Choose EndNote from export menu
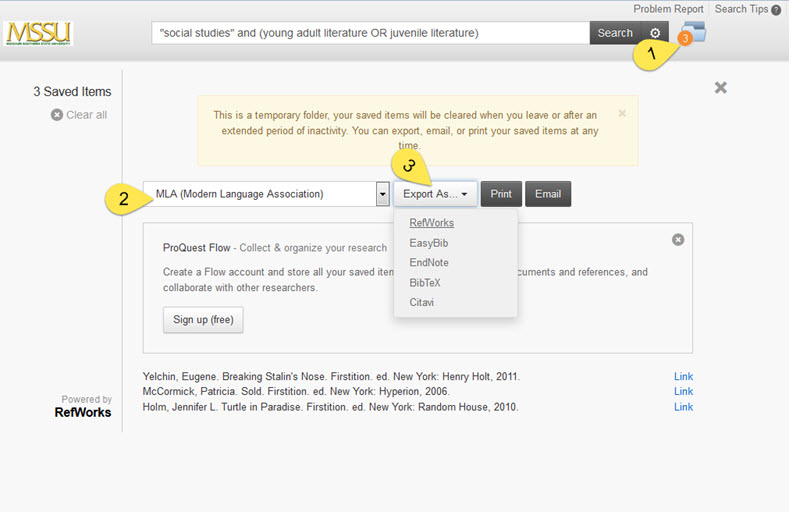The width and height of the screenshot is (789, 512). [429, 263]
